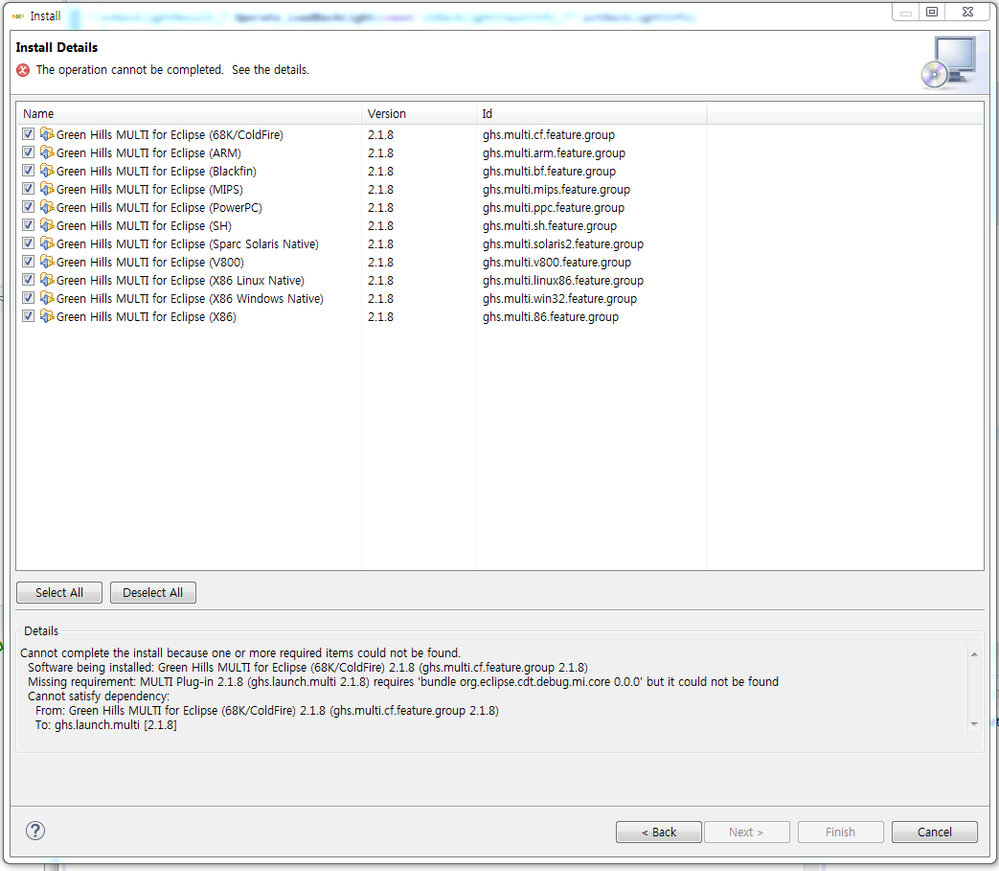Select ghs.multi.86.feature.group id cell
This screenshot has width=999, height=871.
click(x=550, y=317)
